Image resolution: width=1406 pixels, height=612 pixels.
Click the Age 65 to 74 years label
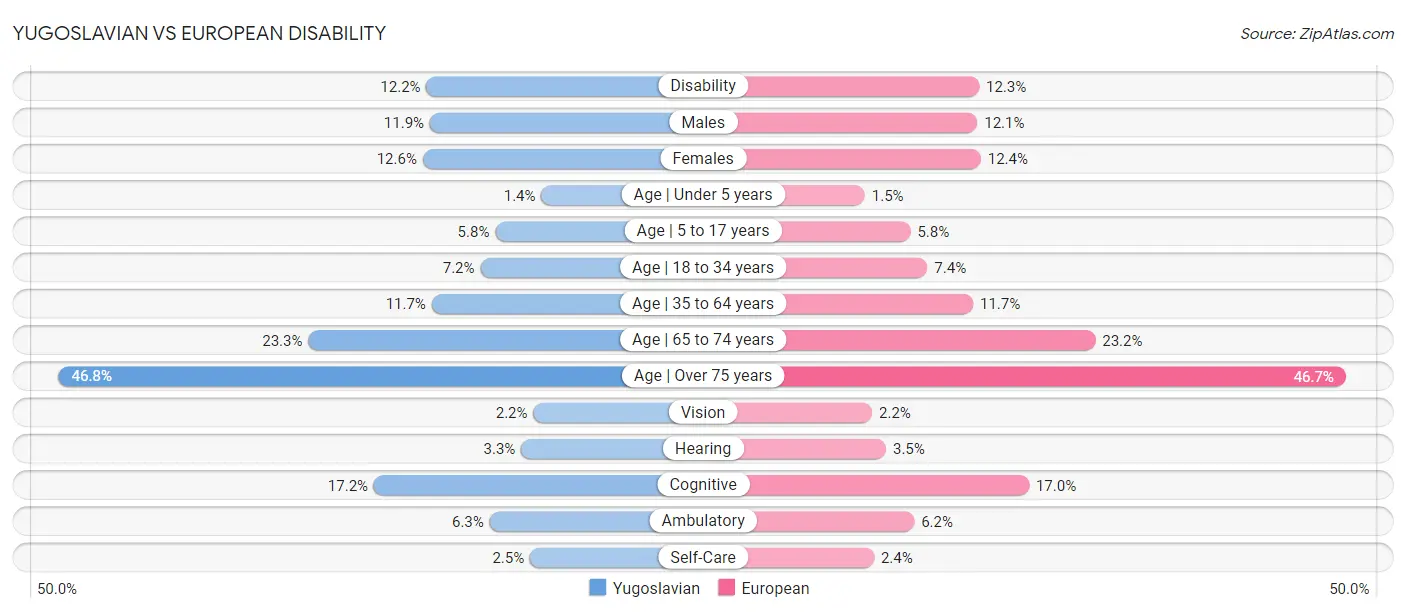tap(703, 340)
